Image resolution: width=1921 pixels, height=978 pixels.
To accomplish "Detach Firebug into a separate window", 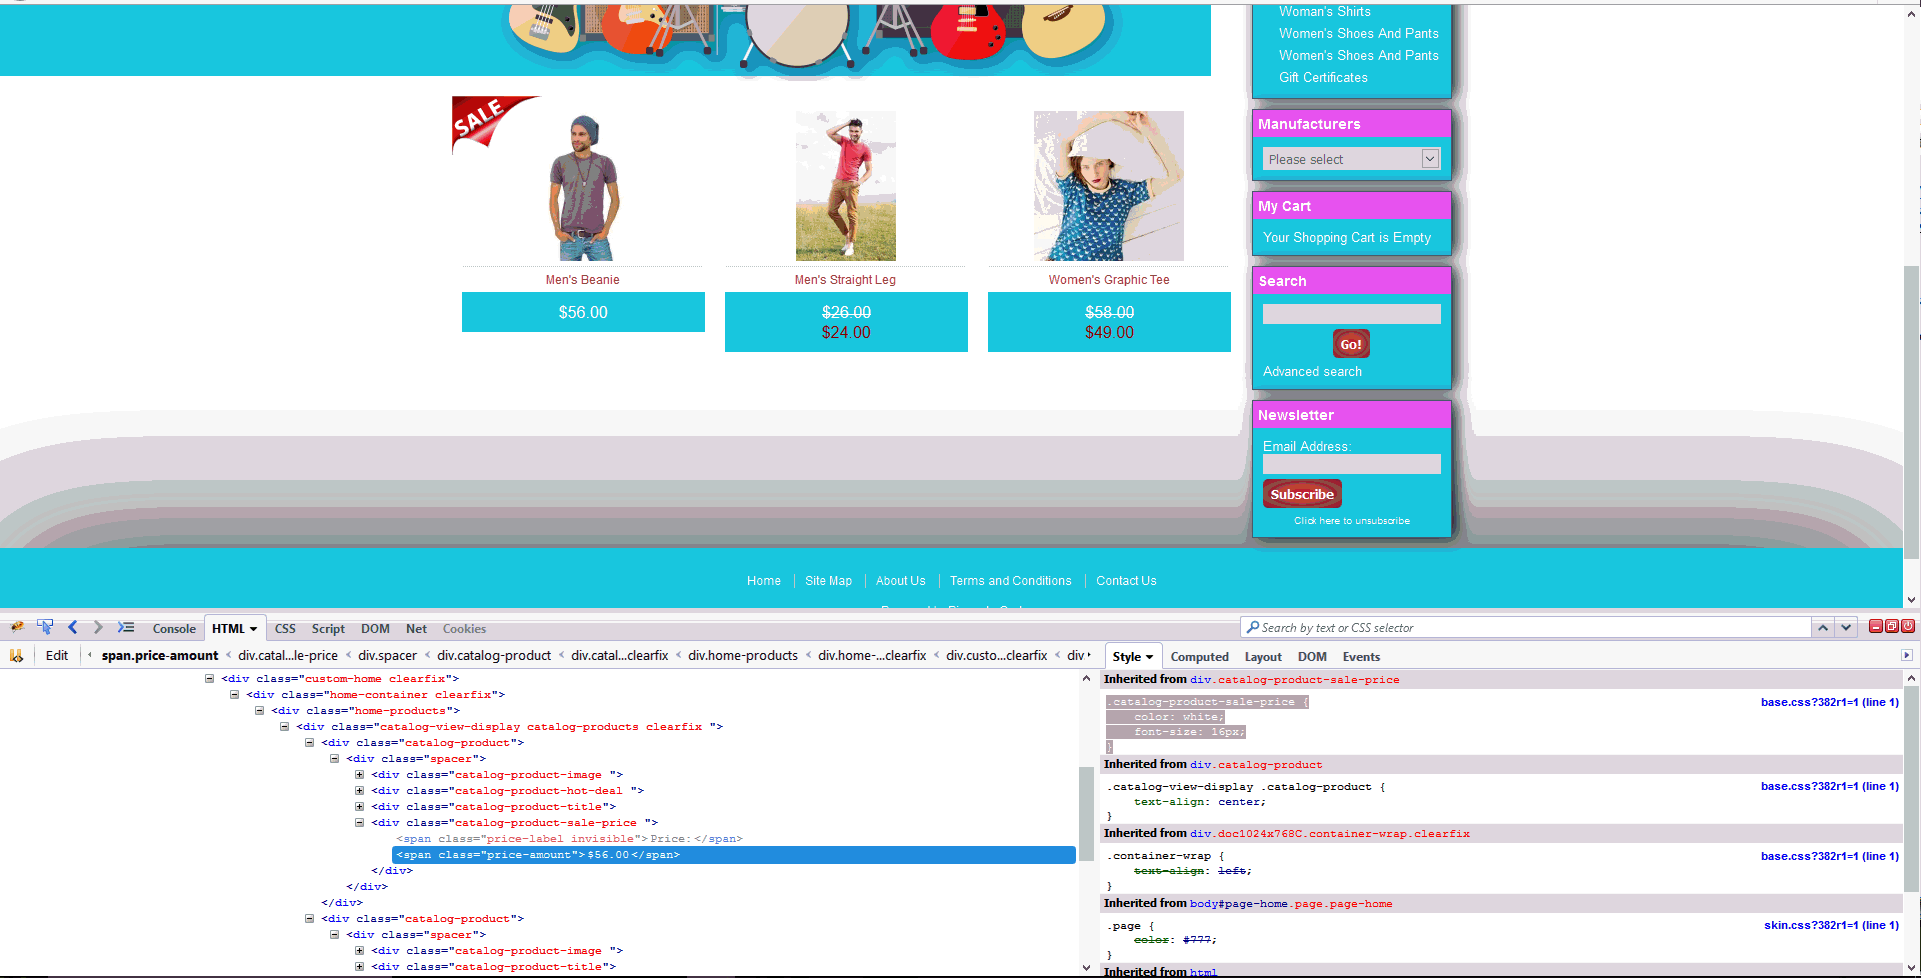I will 1892,626.
